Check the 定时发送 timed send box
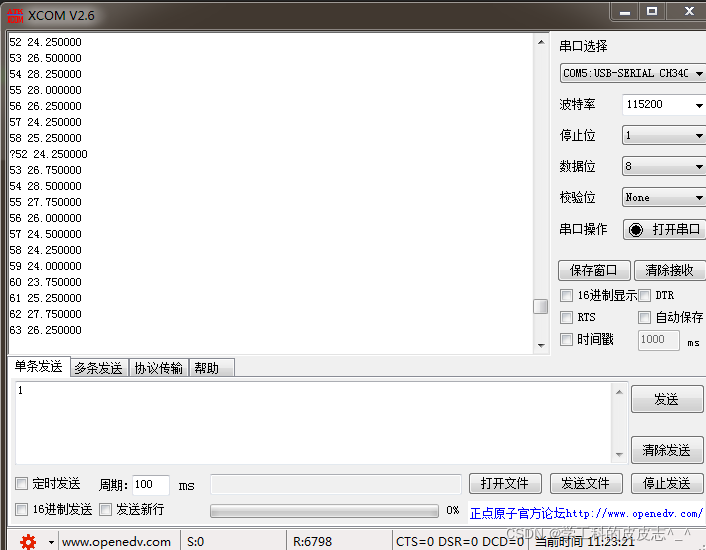The width and height of the screenshot is (706, 550). click(x=21, y=484)
